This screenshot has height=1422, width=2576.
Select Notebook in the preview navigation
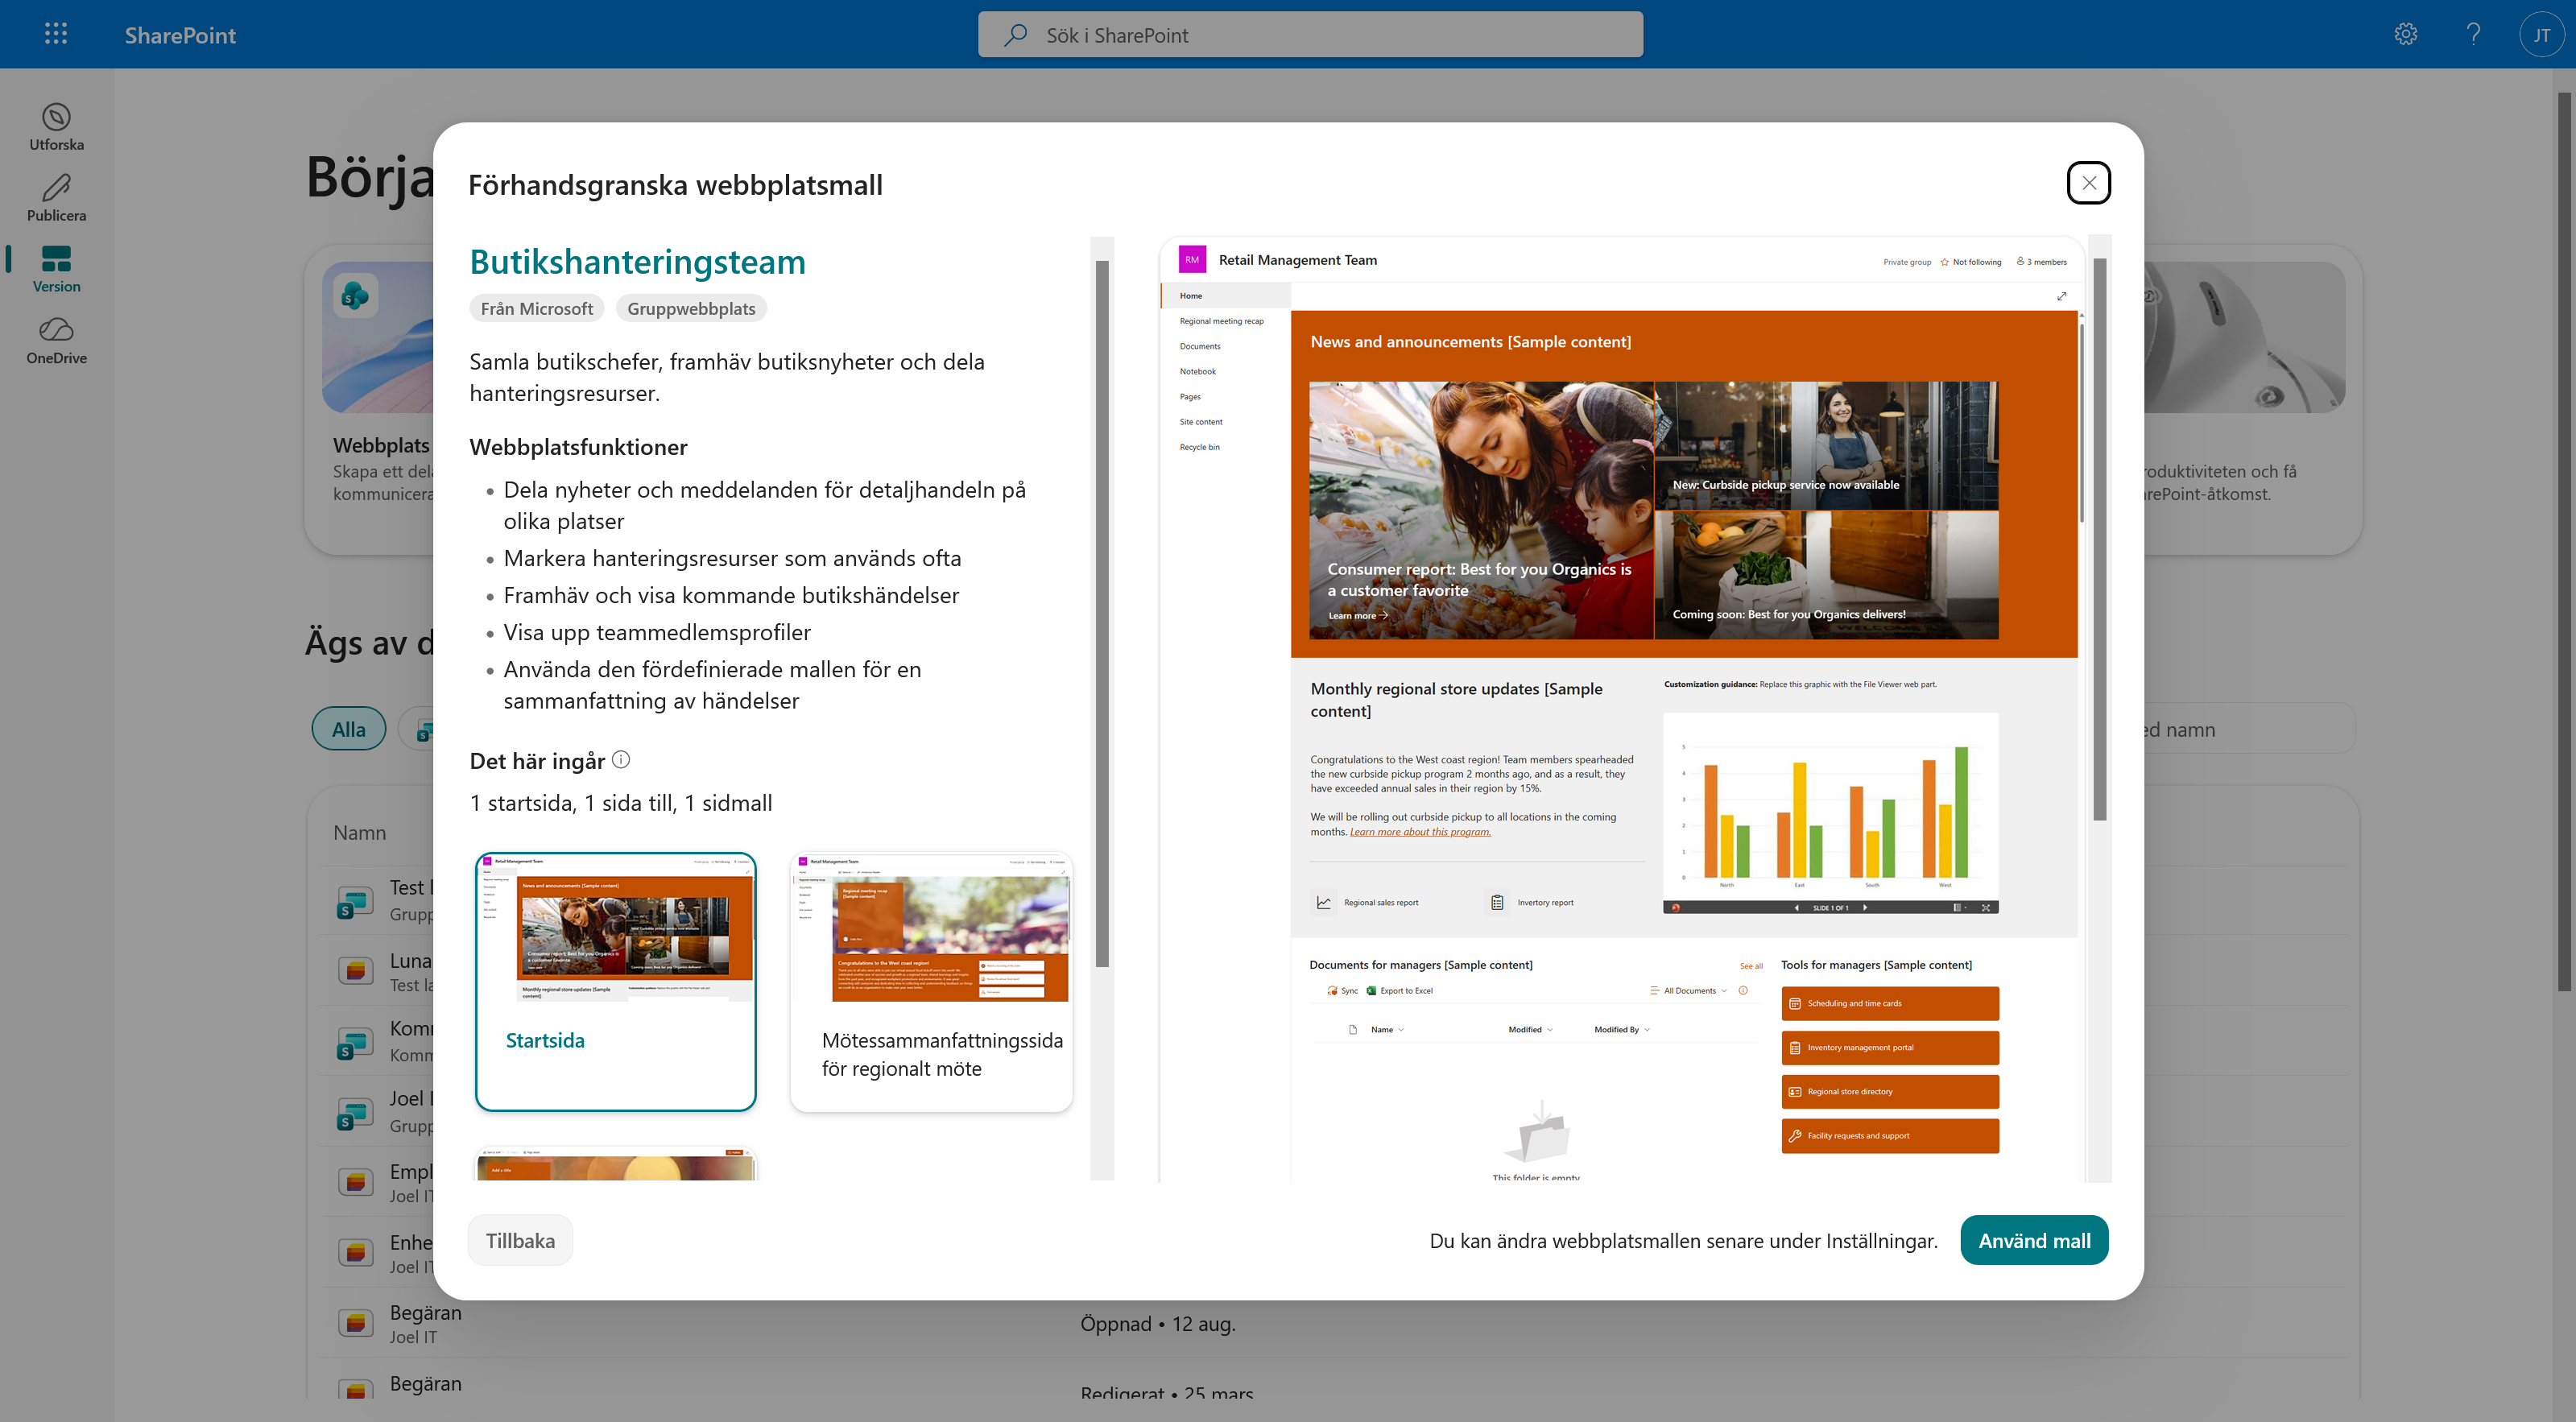click(x=1197, y=371)
